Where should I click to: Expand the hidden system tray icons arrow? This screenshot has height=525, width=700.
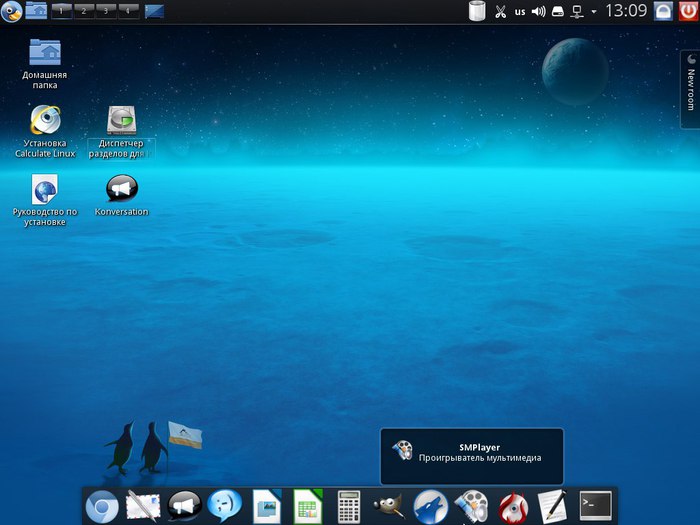click(594, 12)
